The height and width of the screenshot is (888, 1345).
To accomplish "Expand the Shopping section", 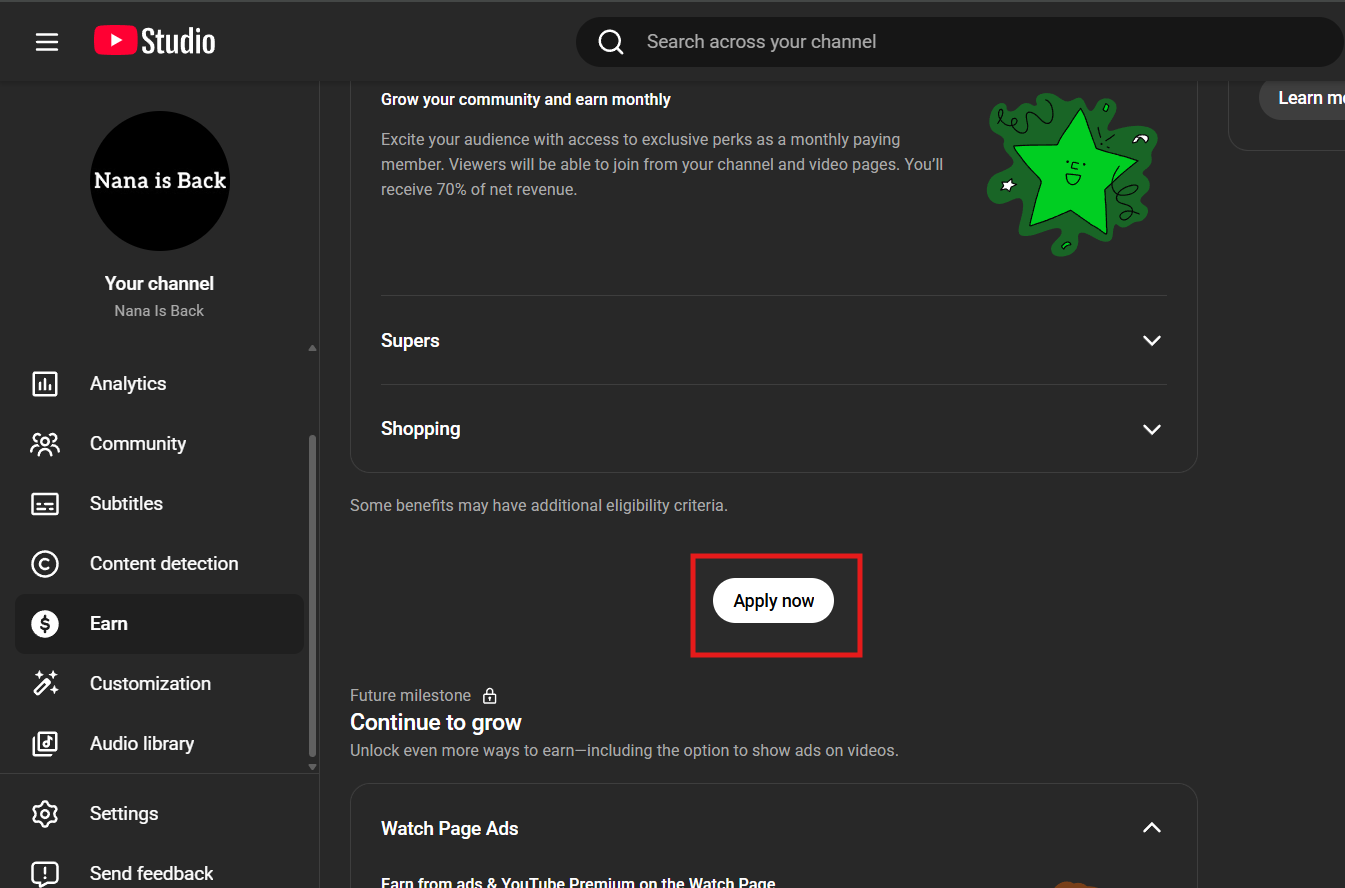I will click(1151, 429).
